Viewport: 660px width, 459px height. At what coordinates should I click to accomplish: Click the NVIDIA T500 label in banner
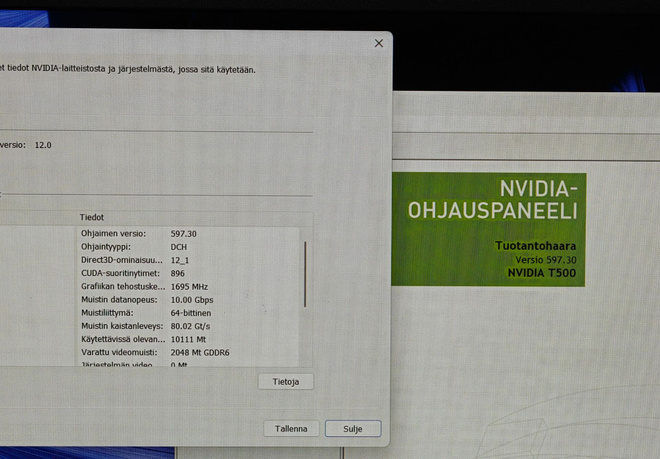(x=542, y=273)
